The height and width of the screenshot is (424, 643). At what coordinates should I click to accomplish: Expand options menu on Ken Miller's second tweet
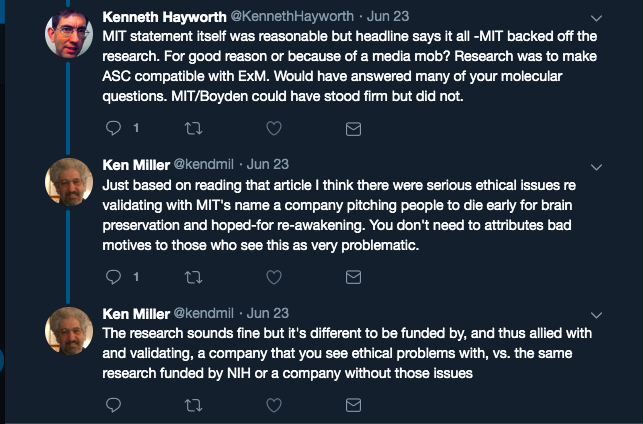(596, 167)
